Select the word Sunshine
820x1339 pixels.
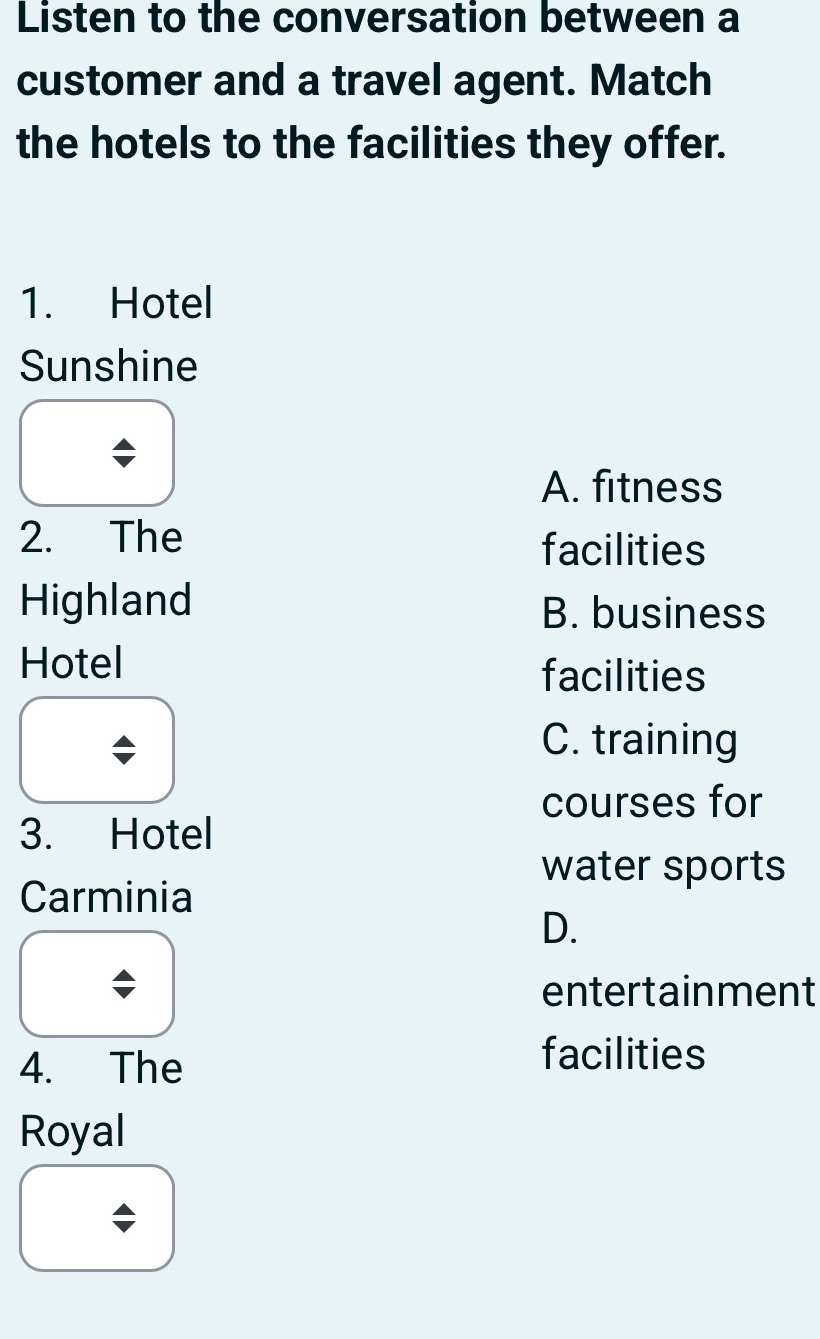point(109,366)
